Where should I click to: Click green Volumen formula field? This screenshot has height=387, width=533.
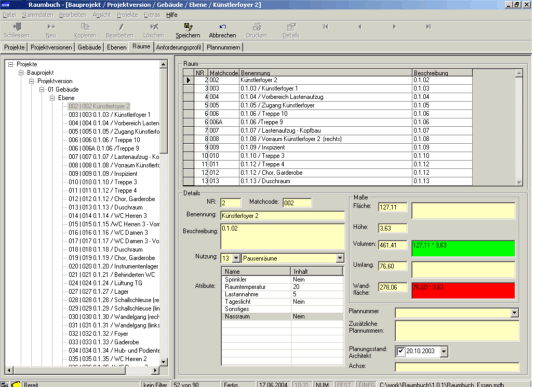tap(463, 248)
